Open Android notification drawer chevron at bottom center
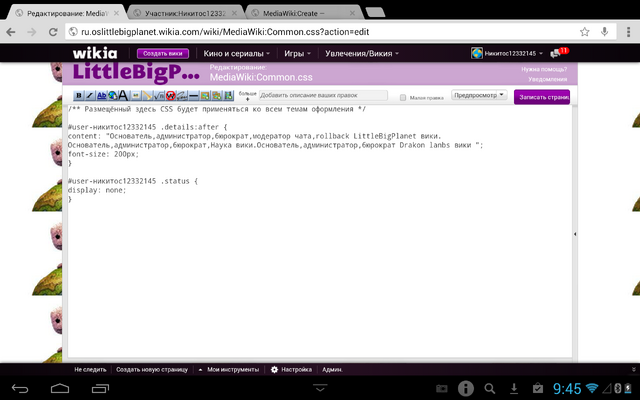The width and height of the screenshot is (640, 400). click(x=320, y=388)
